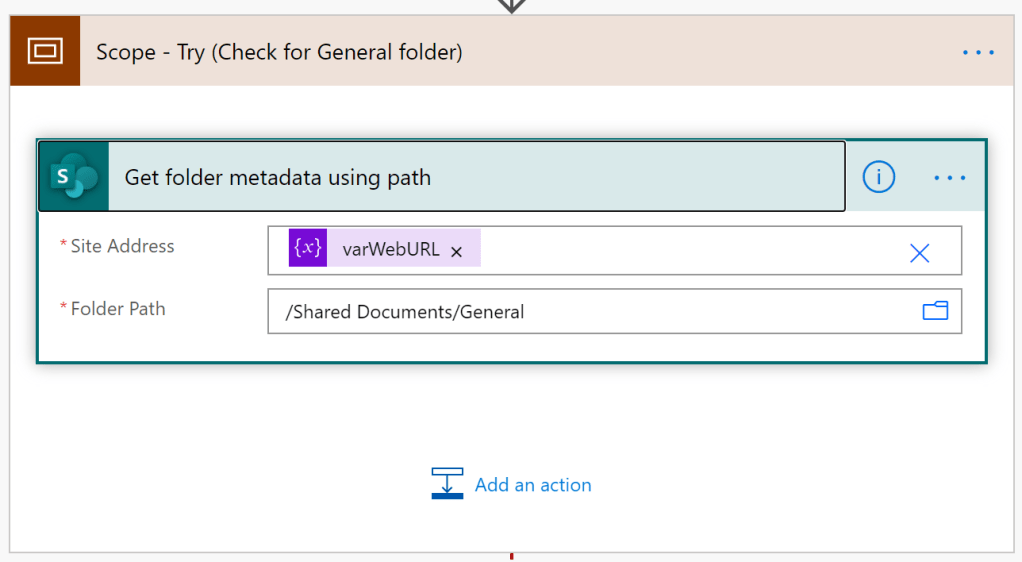Collapse the Scope - Try header title
This screenshot has width=1022, height=562.
pos(279,52)
